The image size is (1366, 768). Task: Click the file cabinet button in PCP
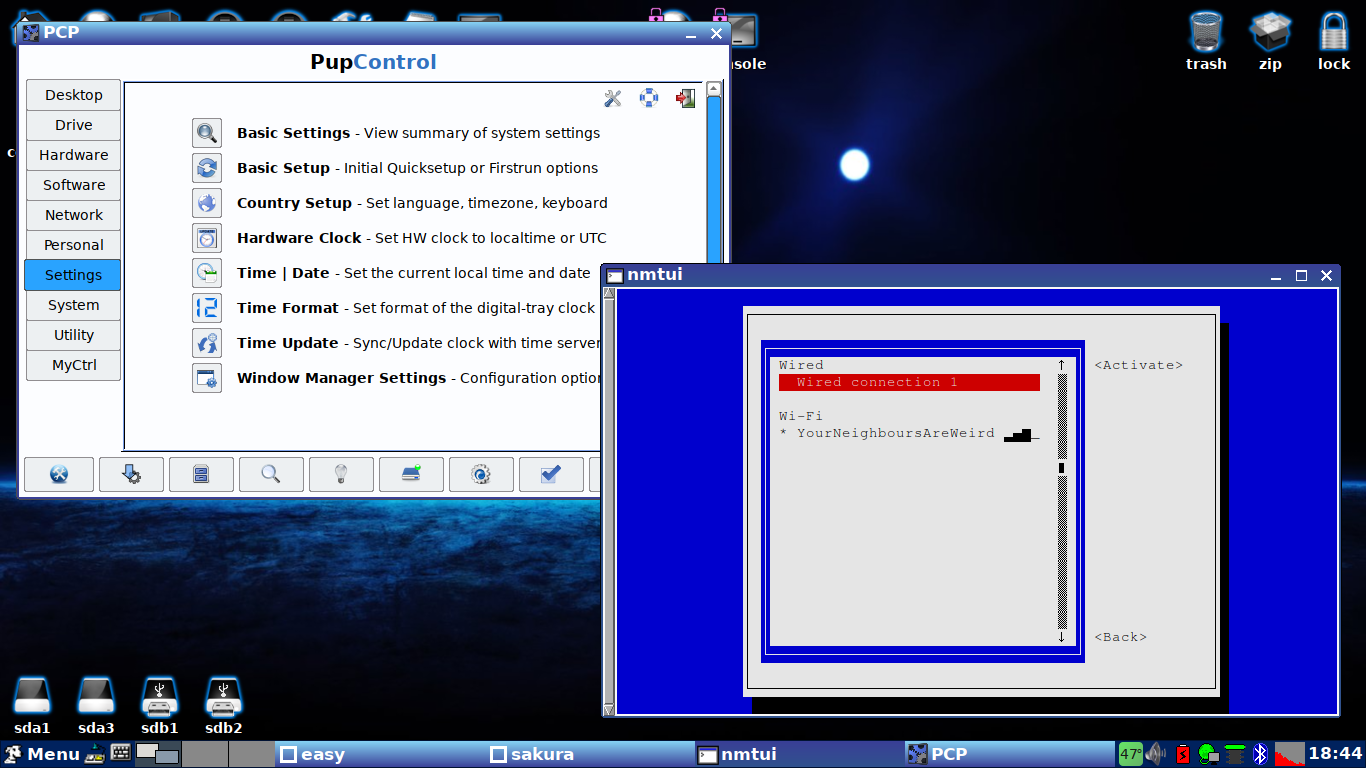click(201, 474)
